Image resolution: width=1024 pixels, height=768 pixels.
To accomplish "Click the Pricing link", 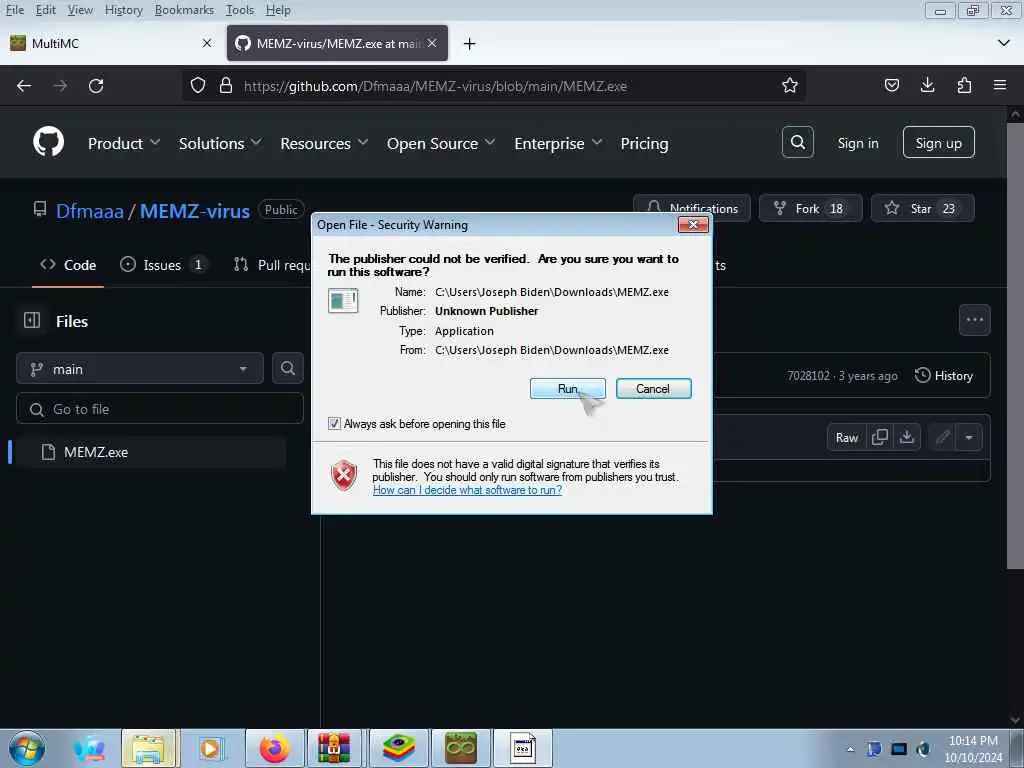I will point(644,143).
